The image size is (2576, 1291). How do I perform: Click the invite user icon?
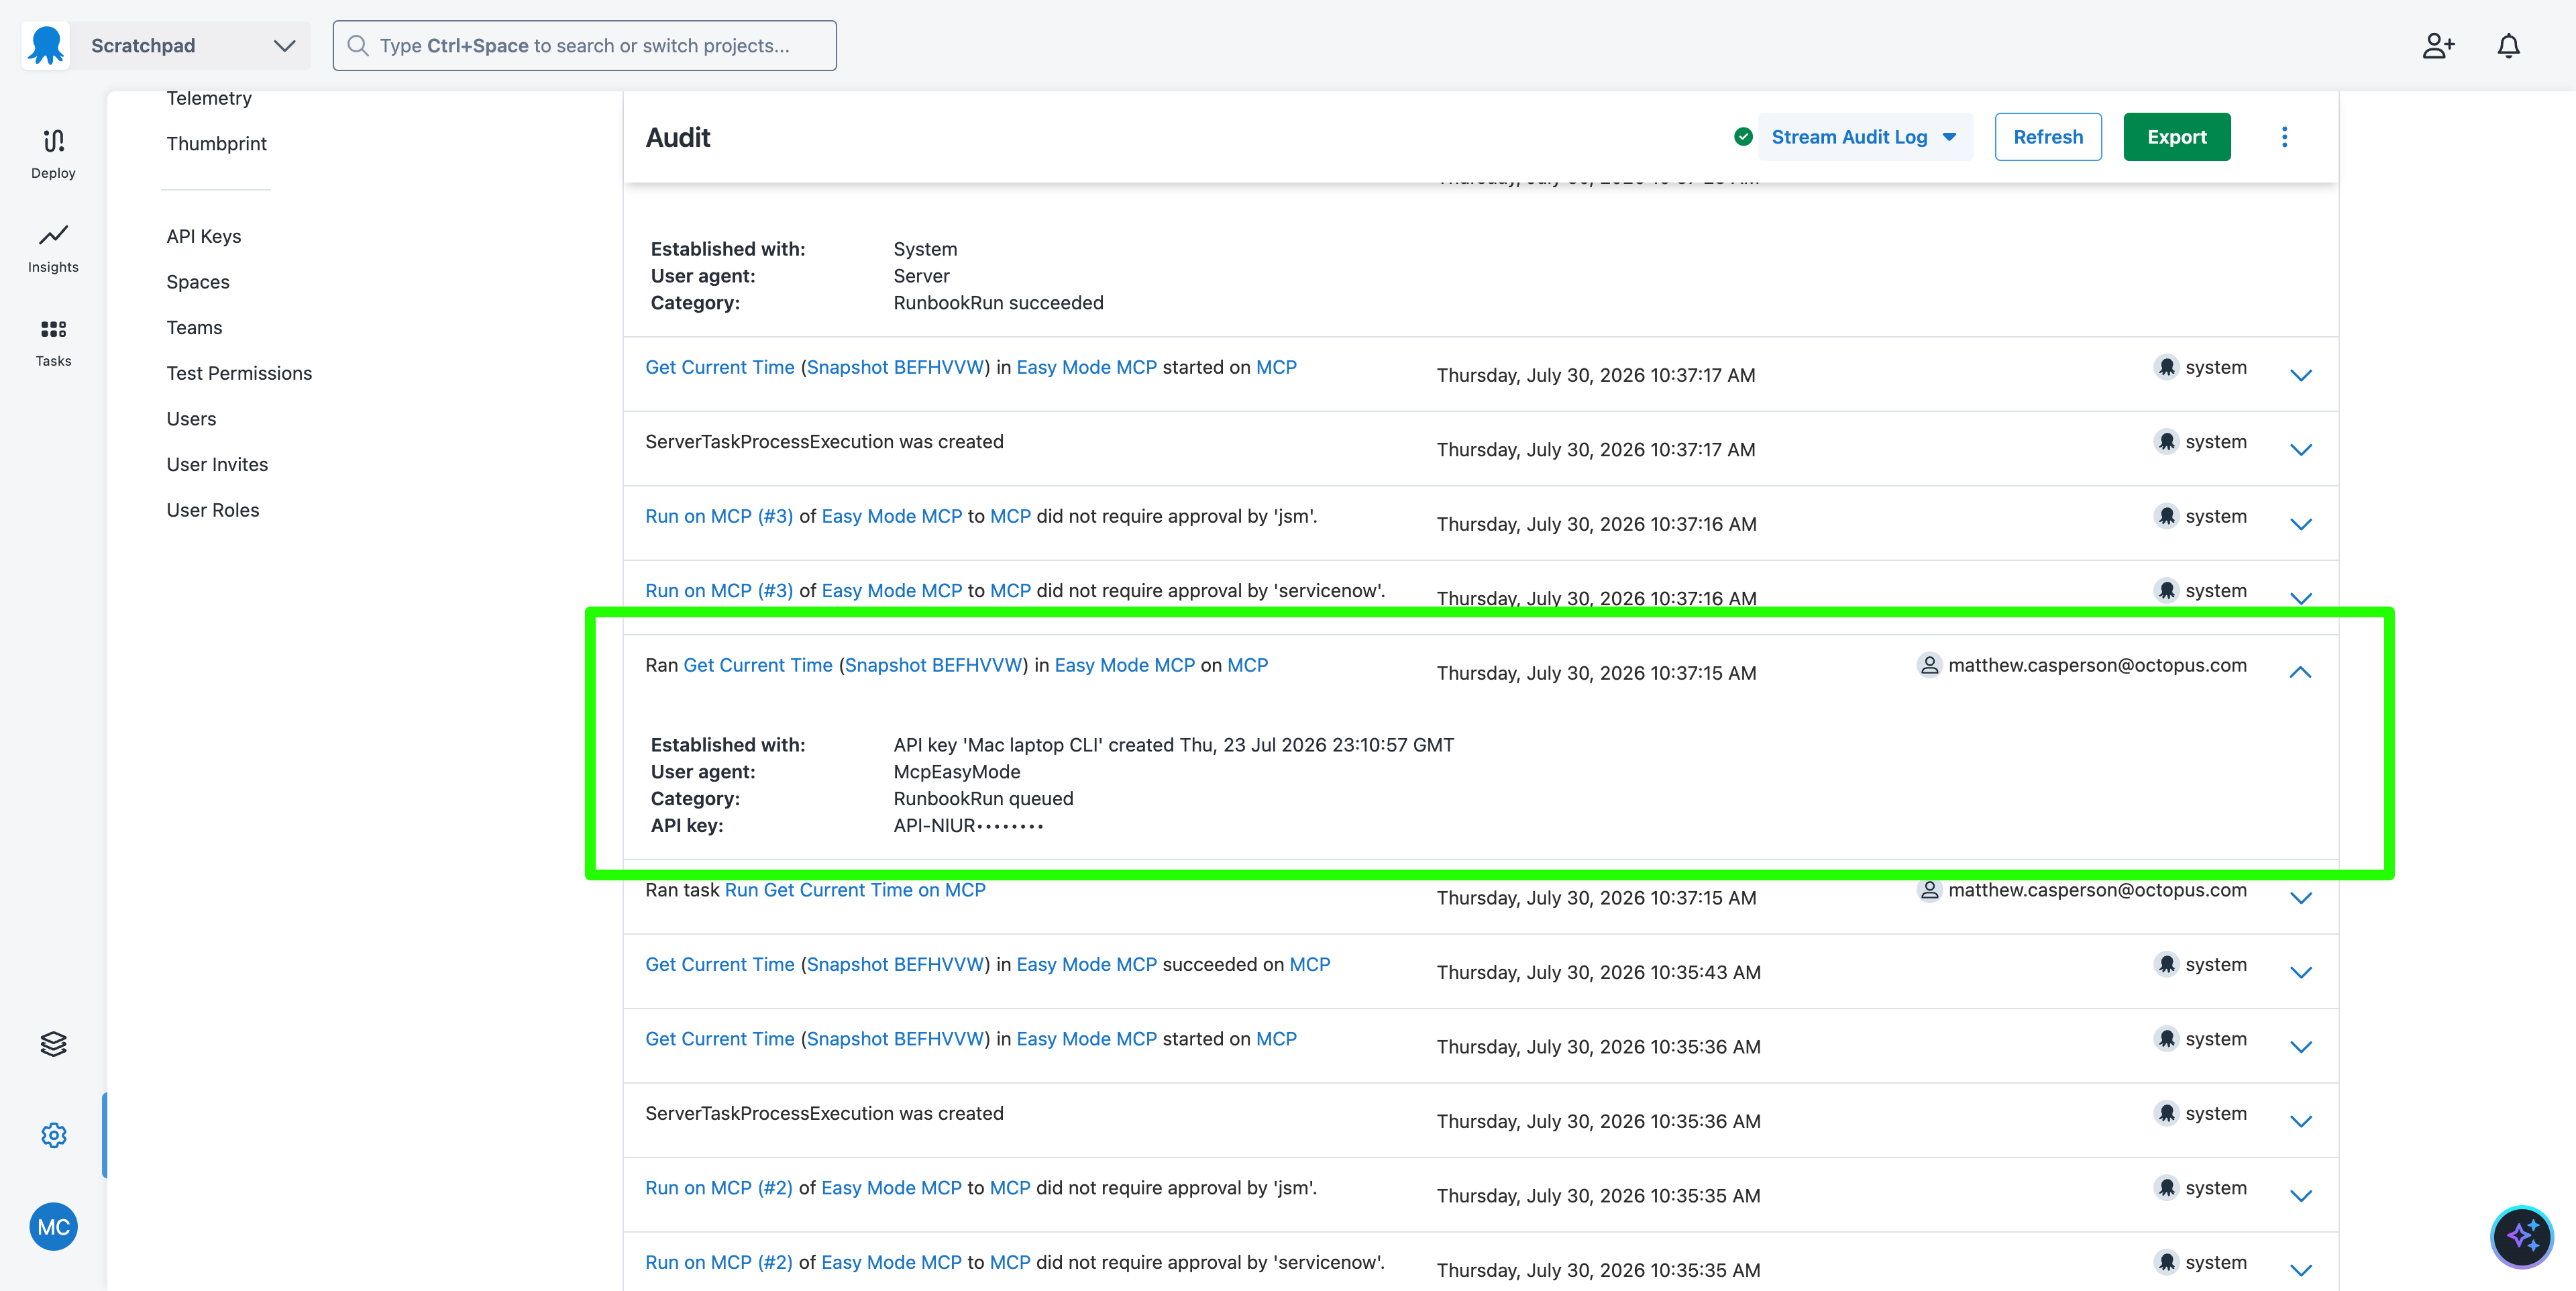(x=2438, y=46)
